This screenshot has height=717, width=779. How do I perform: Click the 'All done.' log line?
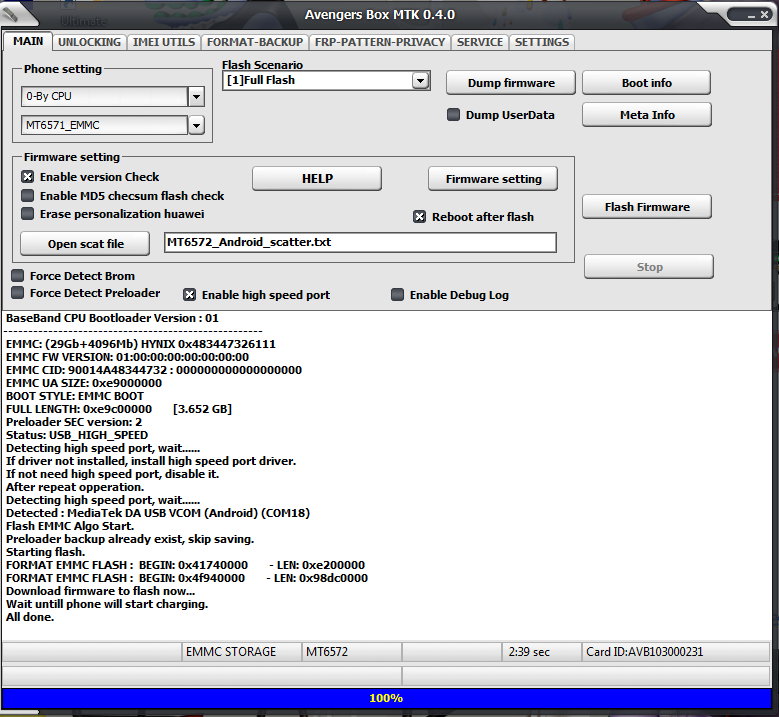[30, 617]
